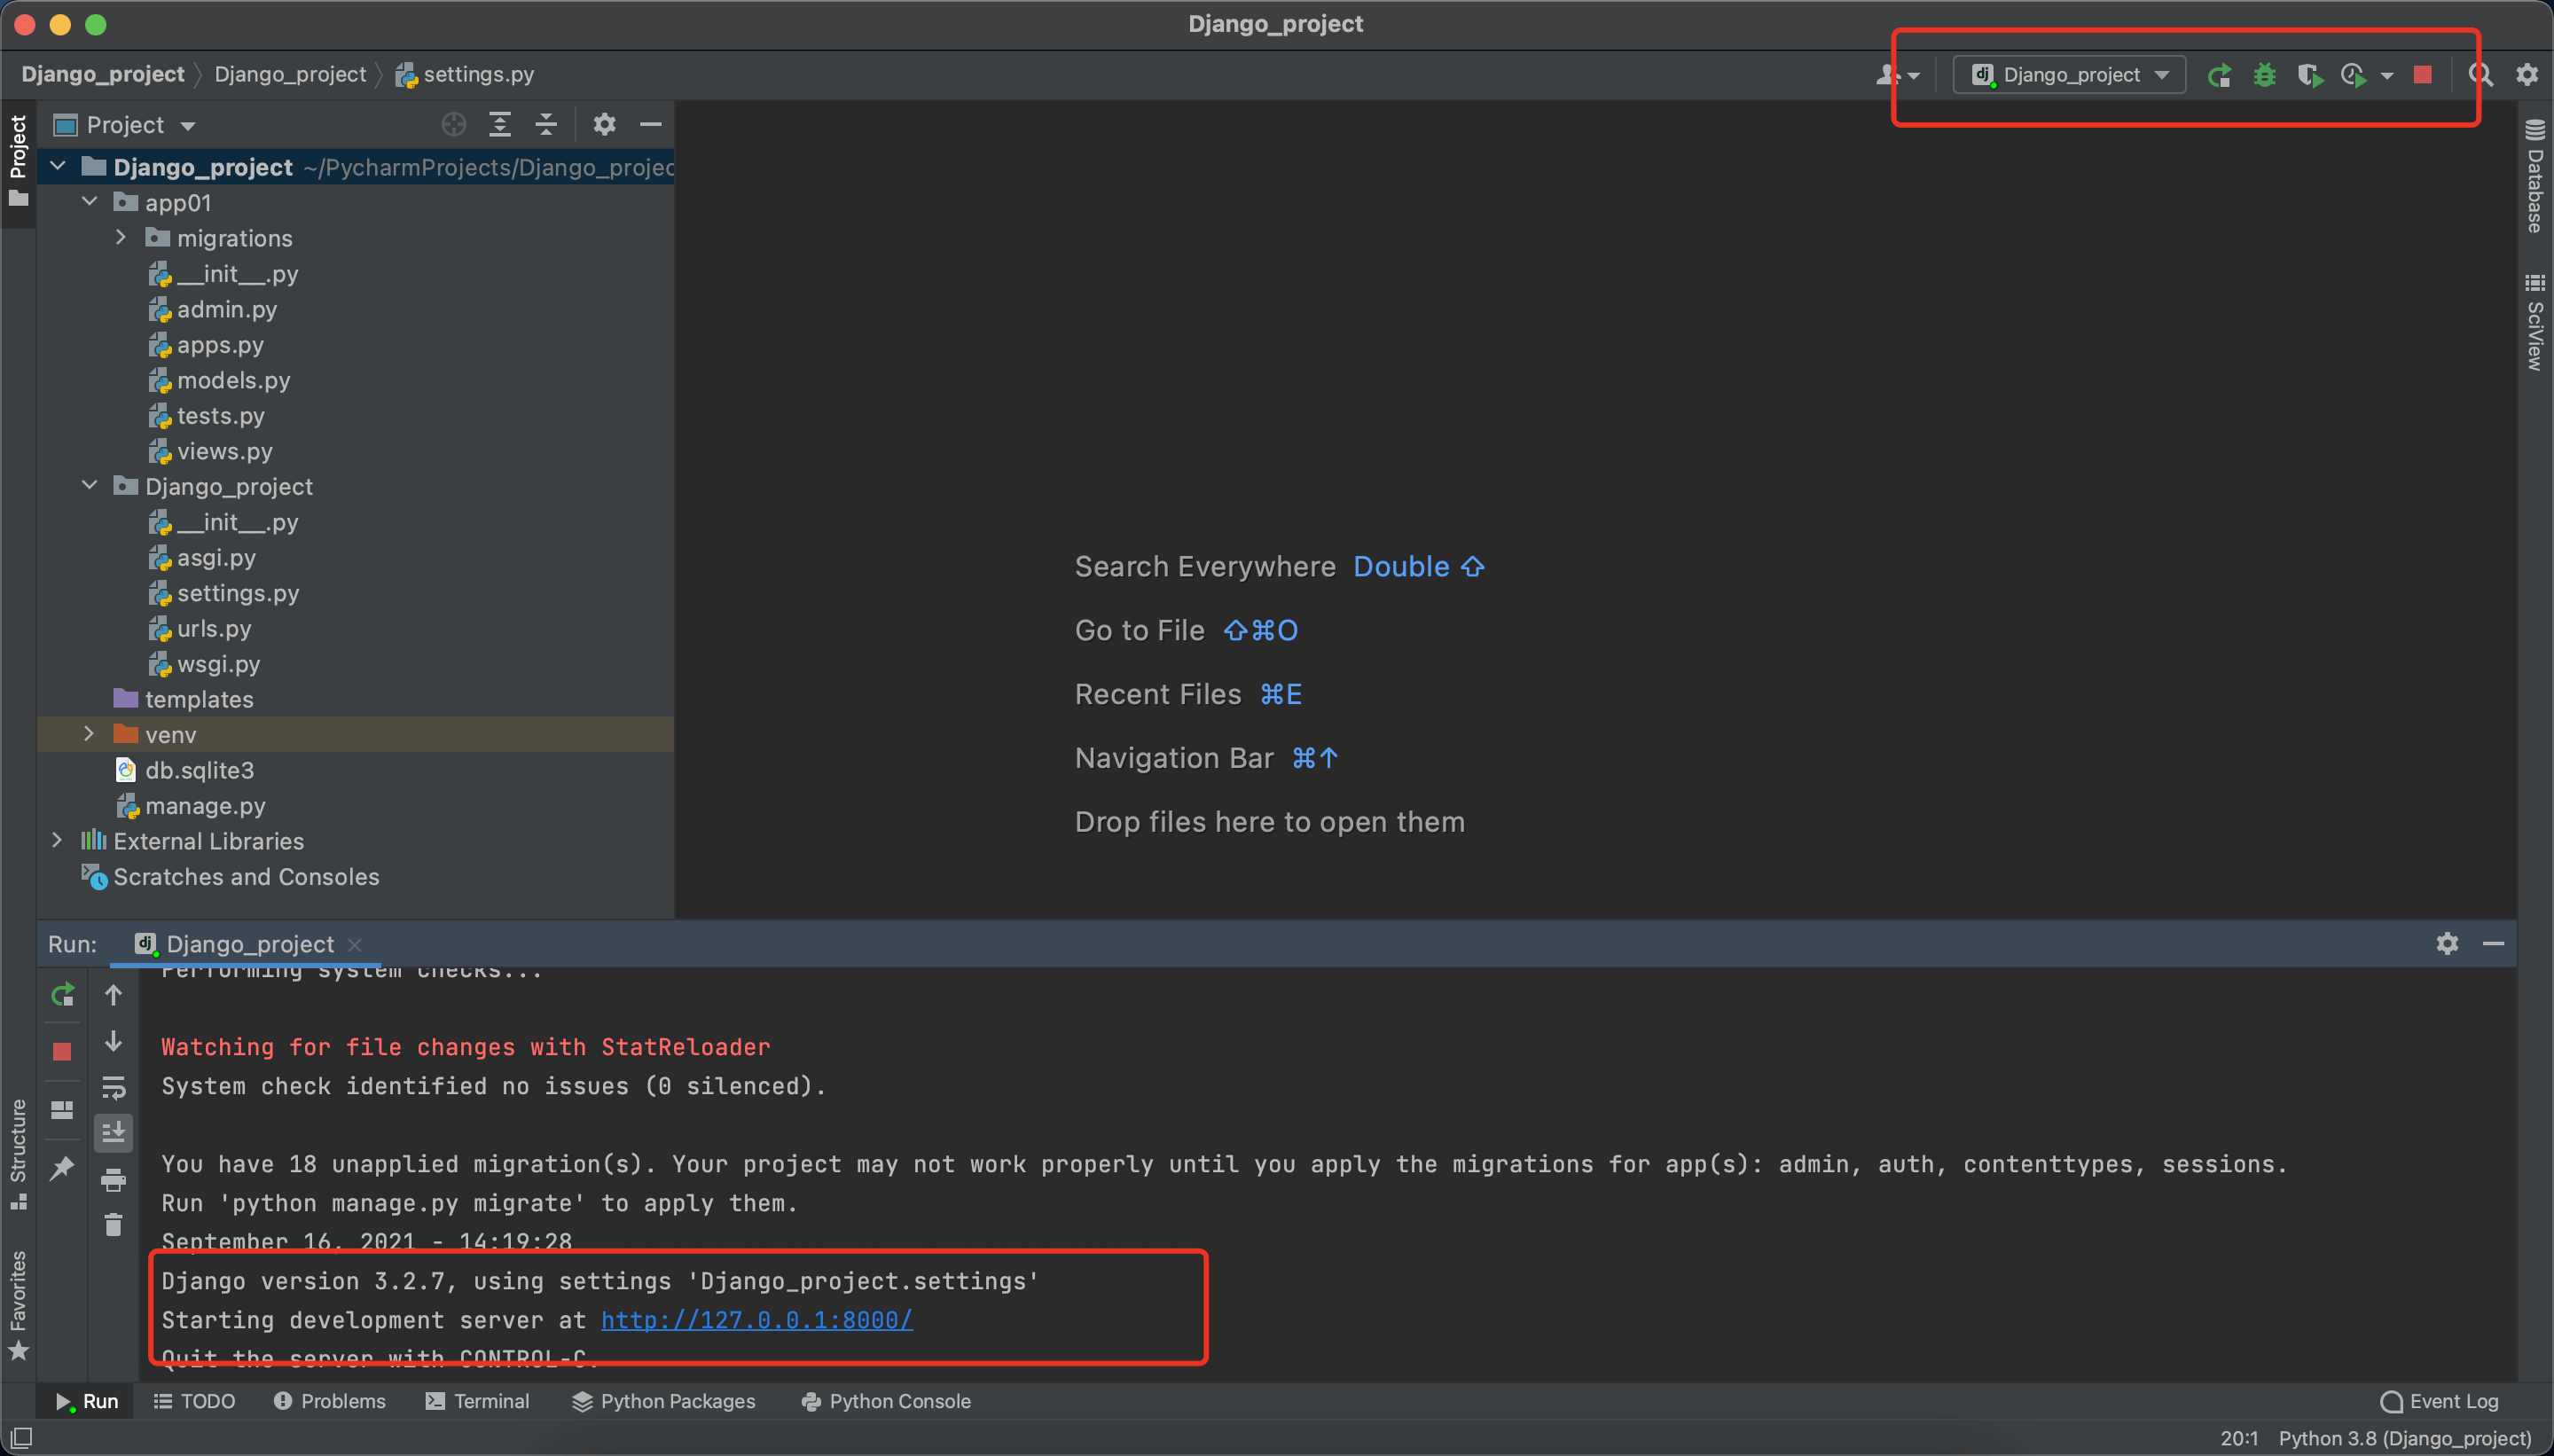Stop process icon in Run panel sidebar
2554x1456 pixels.
pyautogui.click(x=62, y=1051)
